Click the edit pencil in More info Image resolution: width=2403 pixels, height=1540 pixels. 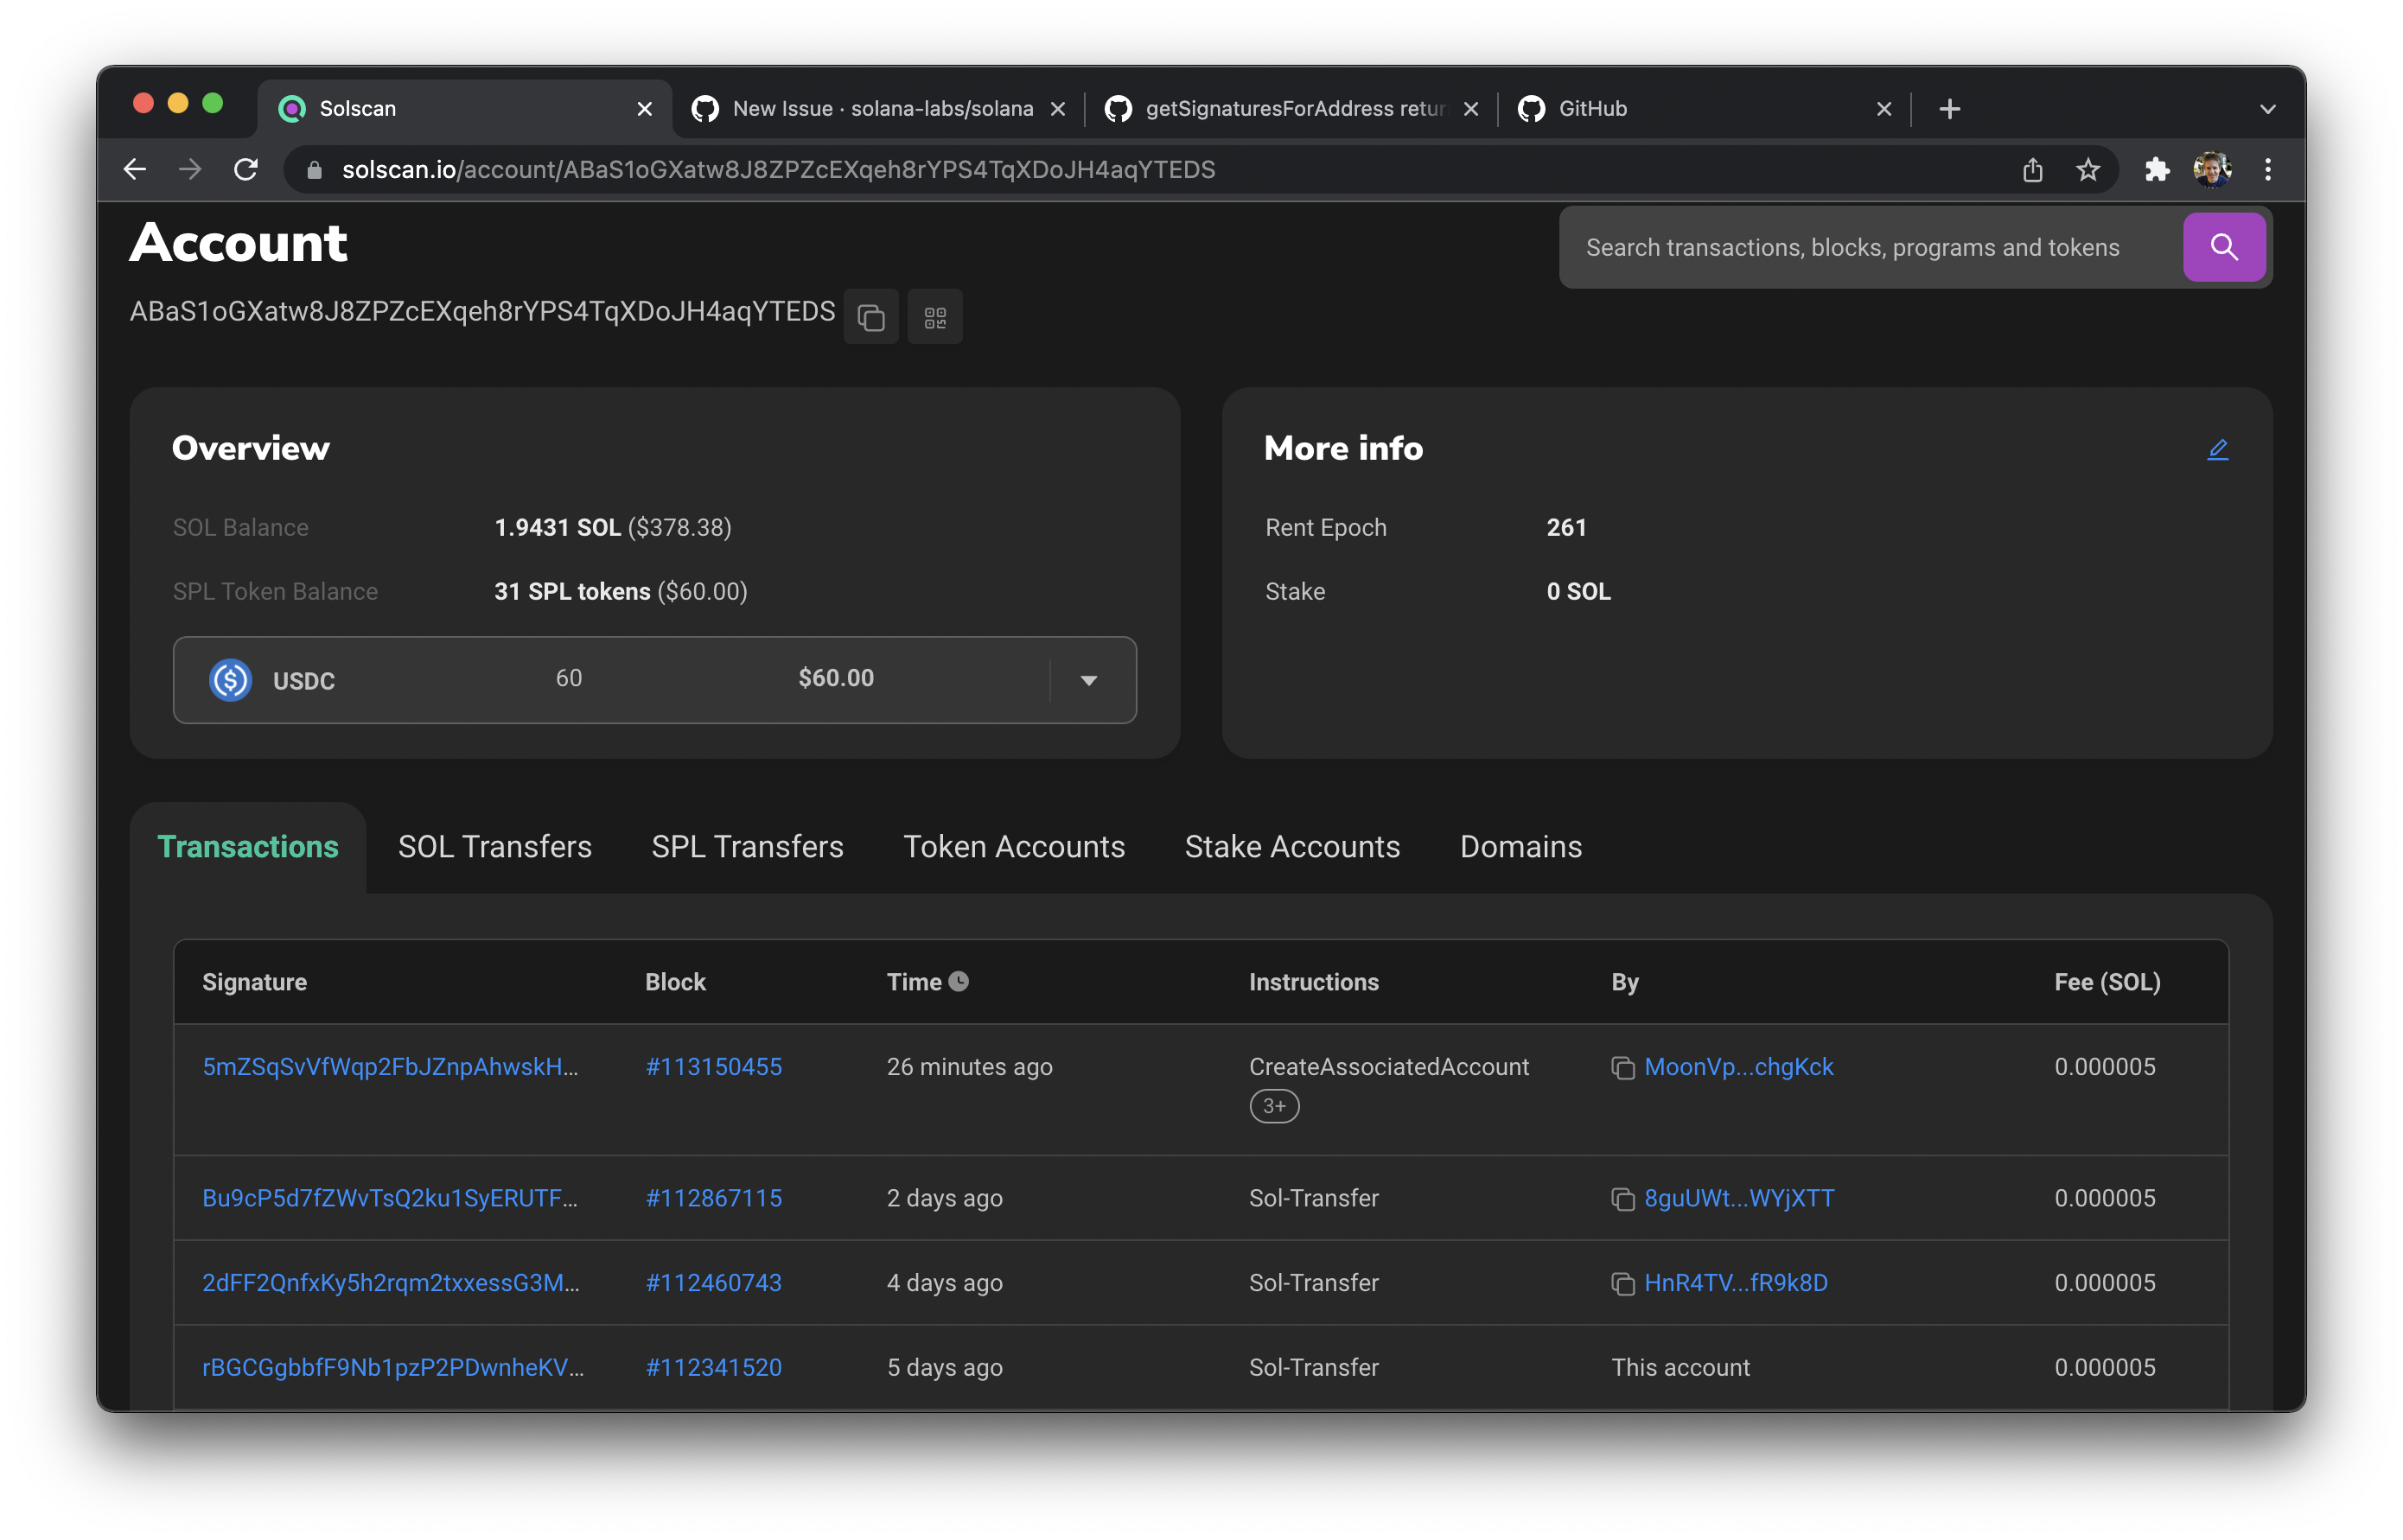(x=2217, y=449)
